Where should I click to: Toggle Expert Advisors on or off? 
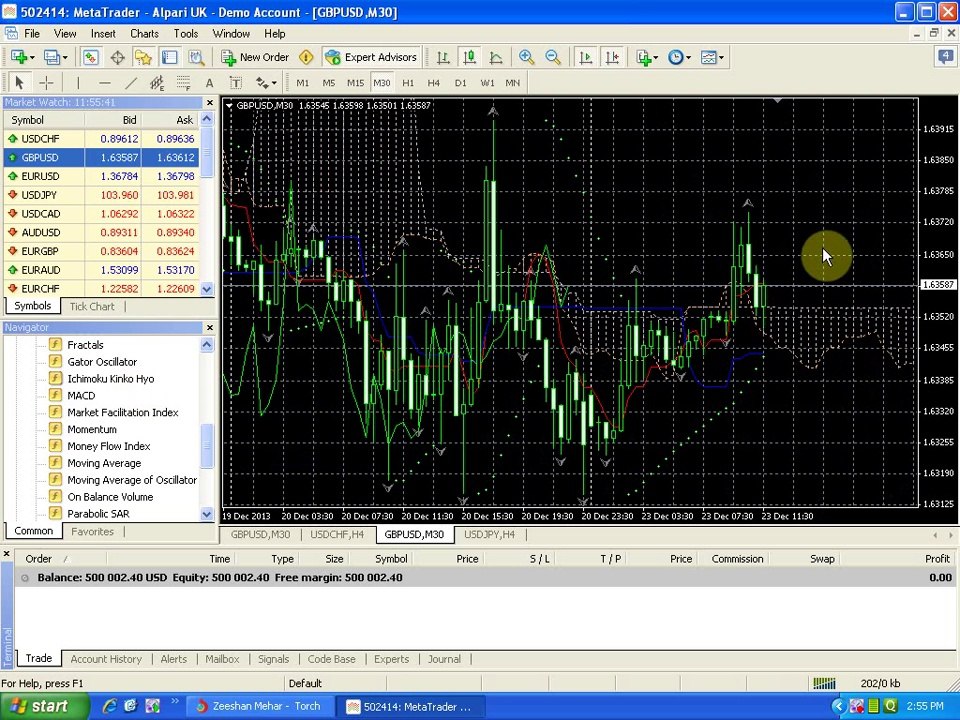[x=371, y=58]
